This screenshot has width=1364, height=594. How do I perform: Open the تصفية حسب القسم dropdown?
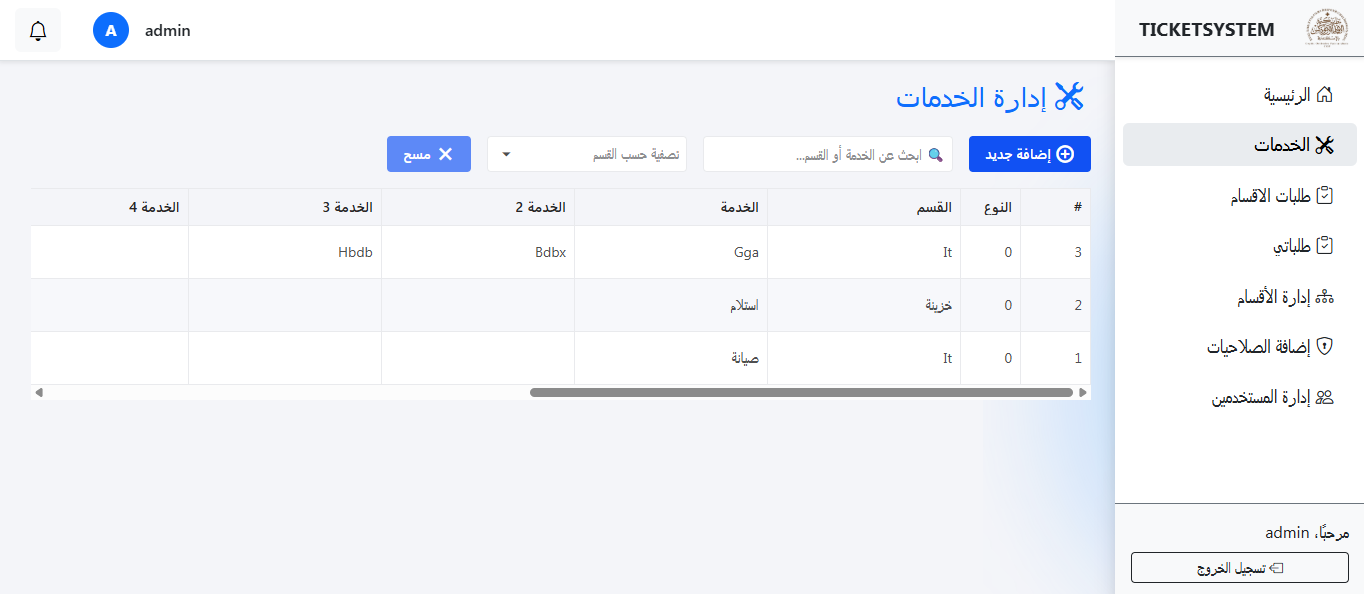[587, 154]
